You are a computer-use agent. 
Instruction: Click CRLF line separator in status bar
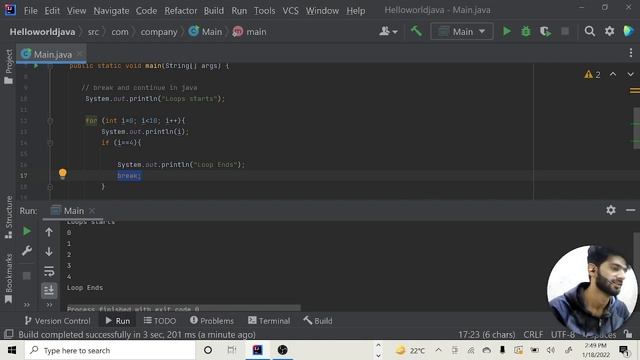click(533, 335)
